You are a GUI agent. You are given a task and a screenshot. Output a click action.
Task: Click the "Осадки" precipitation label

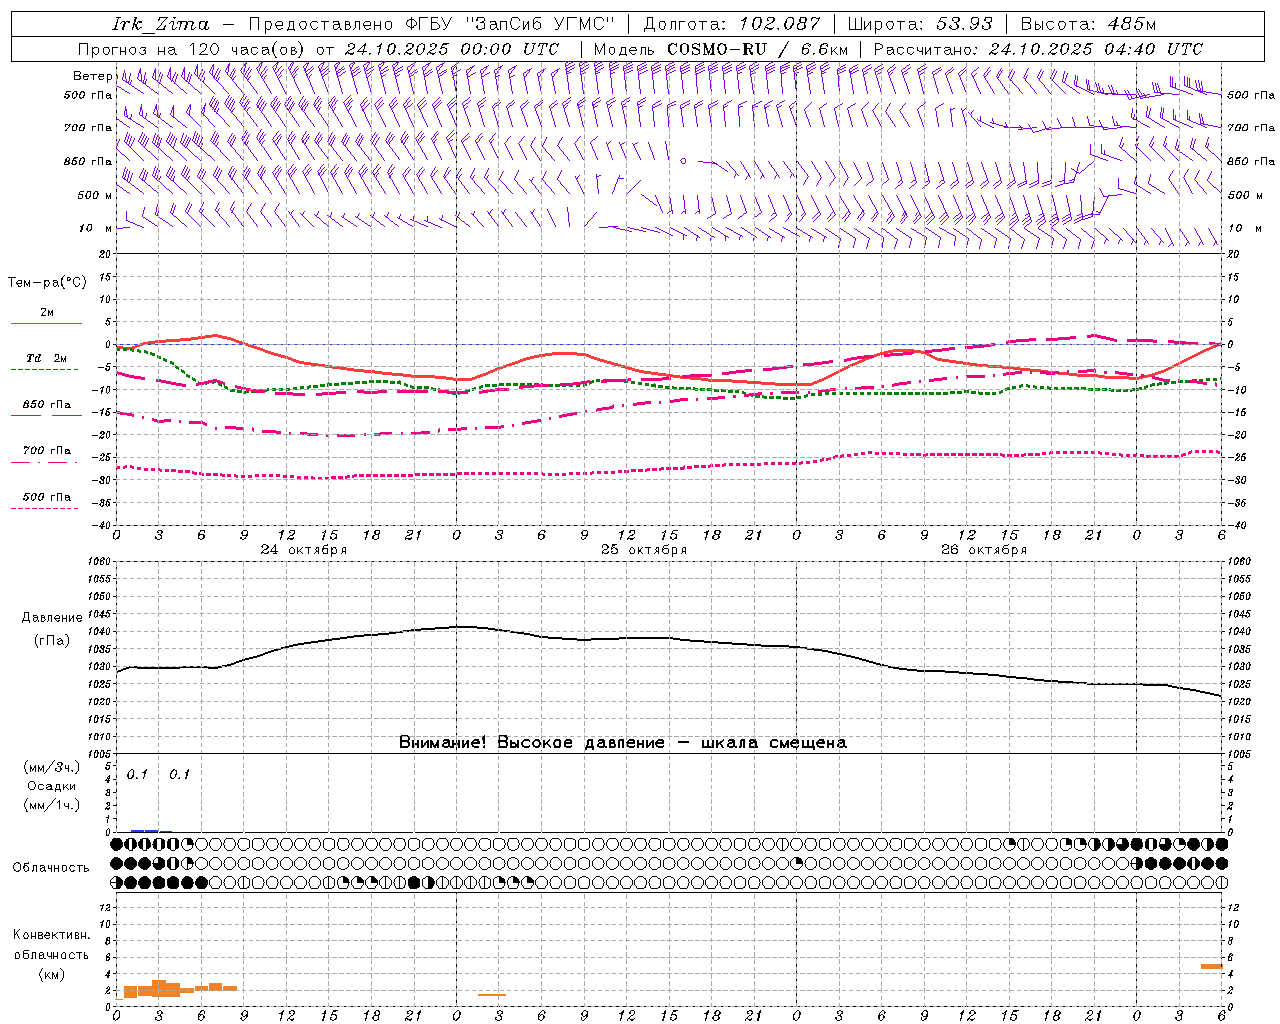52,786
